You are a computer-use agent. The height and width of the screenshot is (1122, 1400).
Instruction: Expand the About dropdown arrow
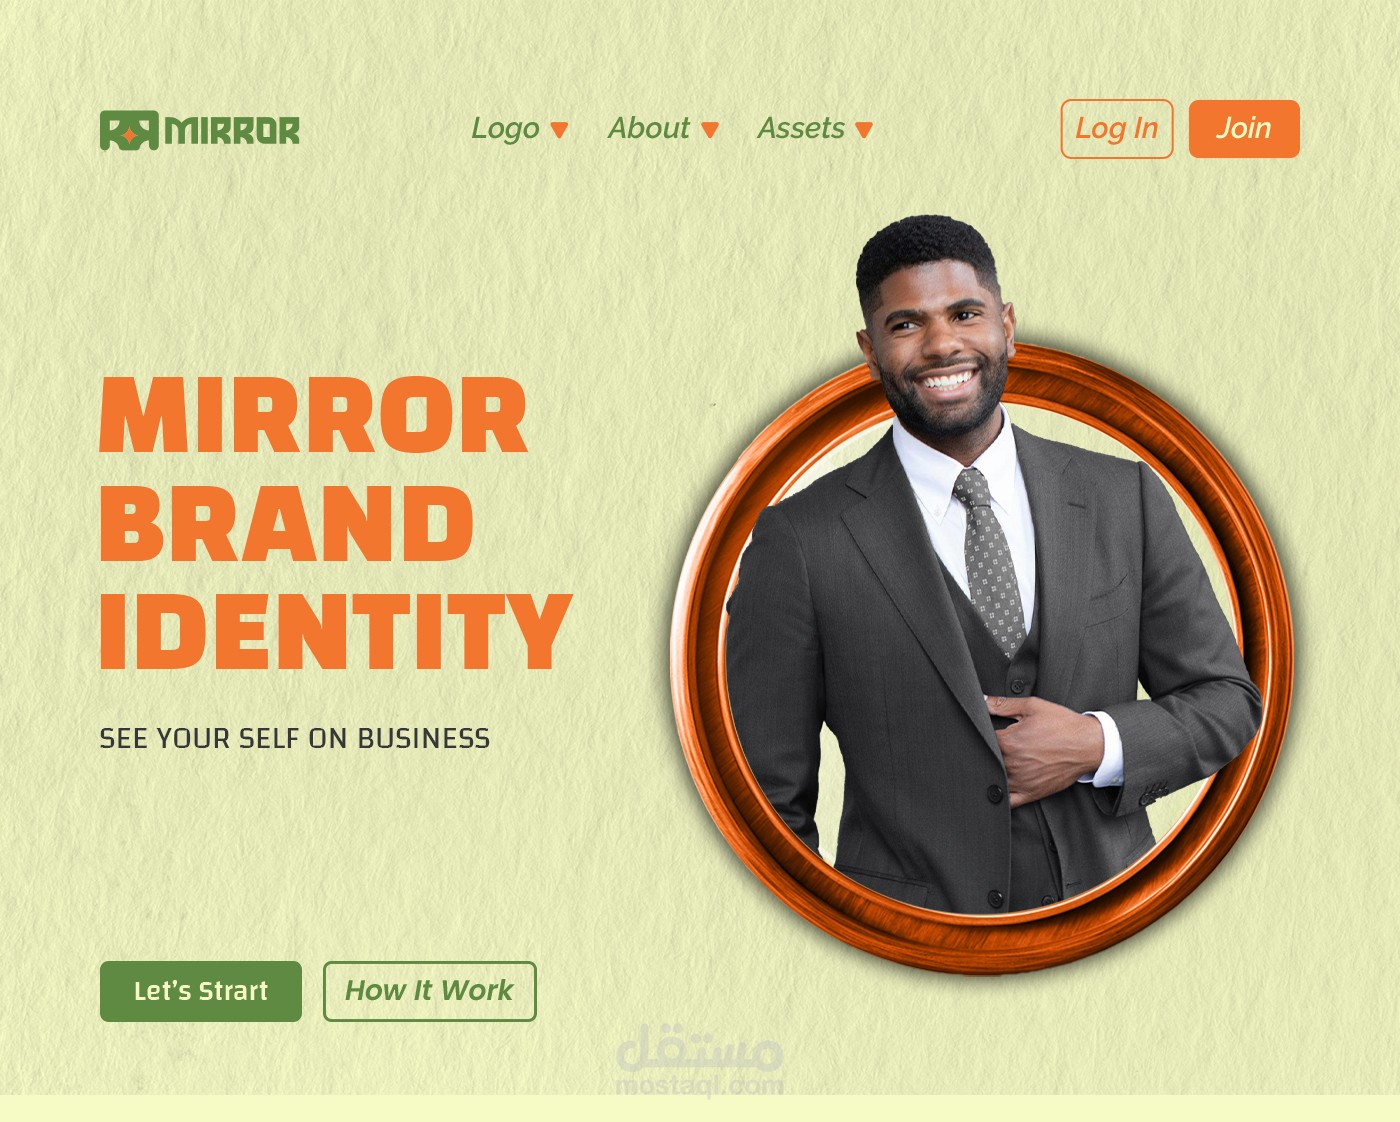coord(710,130)
